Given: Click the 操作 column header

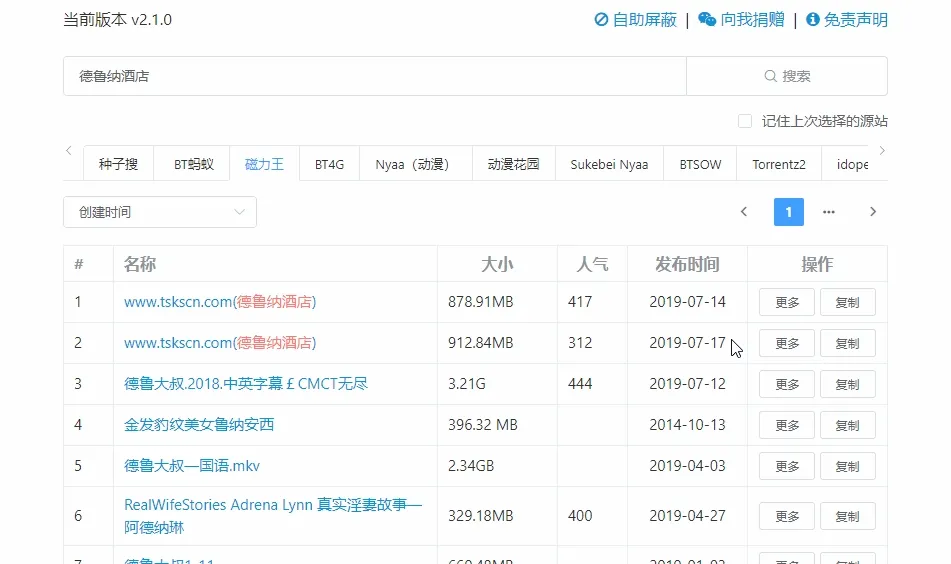Looking at the screenshot, I should tap(817, 264).
